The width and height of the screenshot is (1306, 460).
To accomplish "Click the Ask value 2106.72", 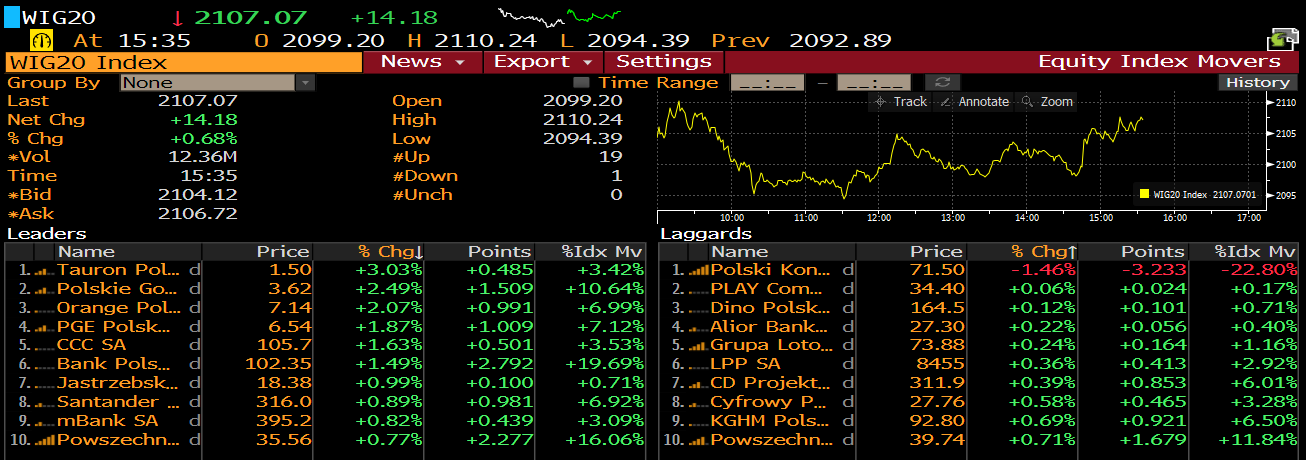I will 198,214.
